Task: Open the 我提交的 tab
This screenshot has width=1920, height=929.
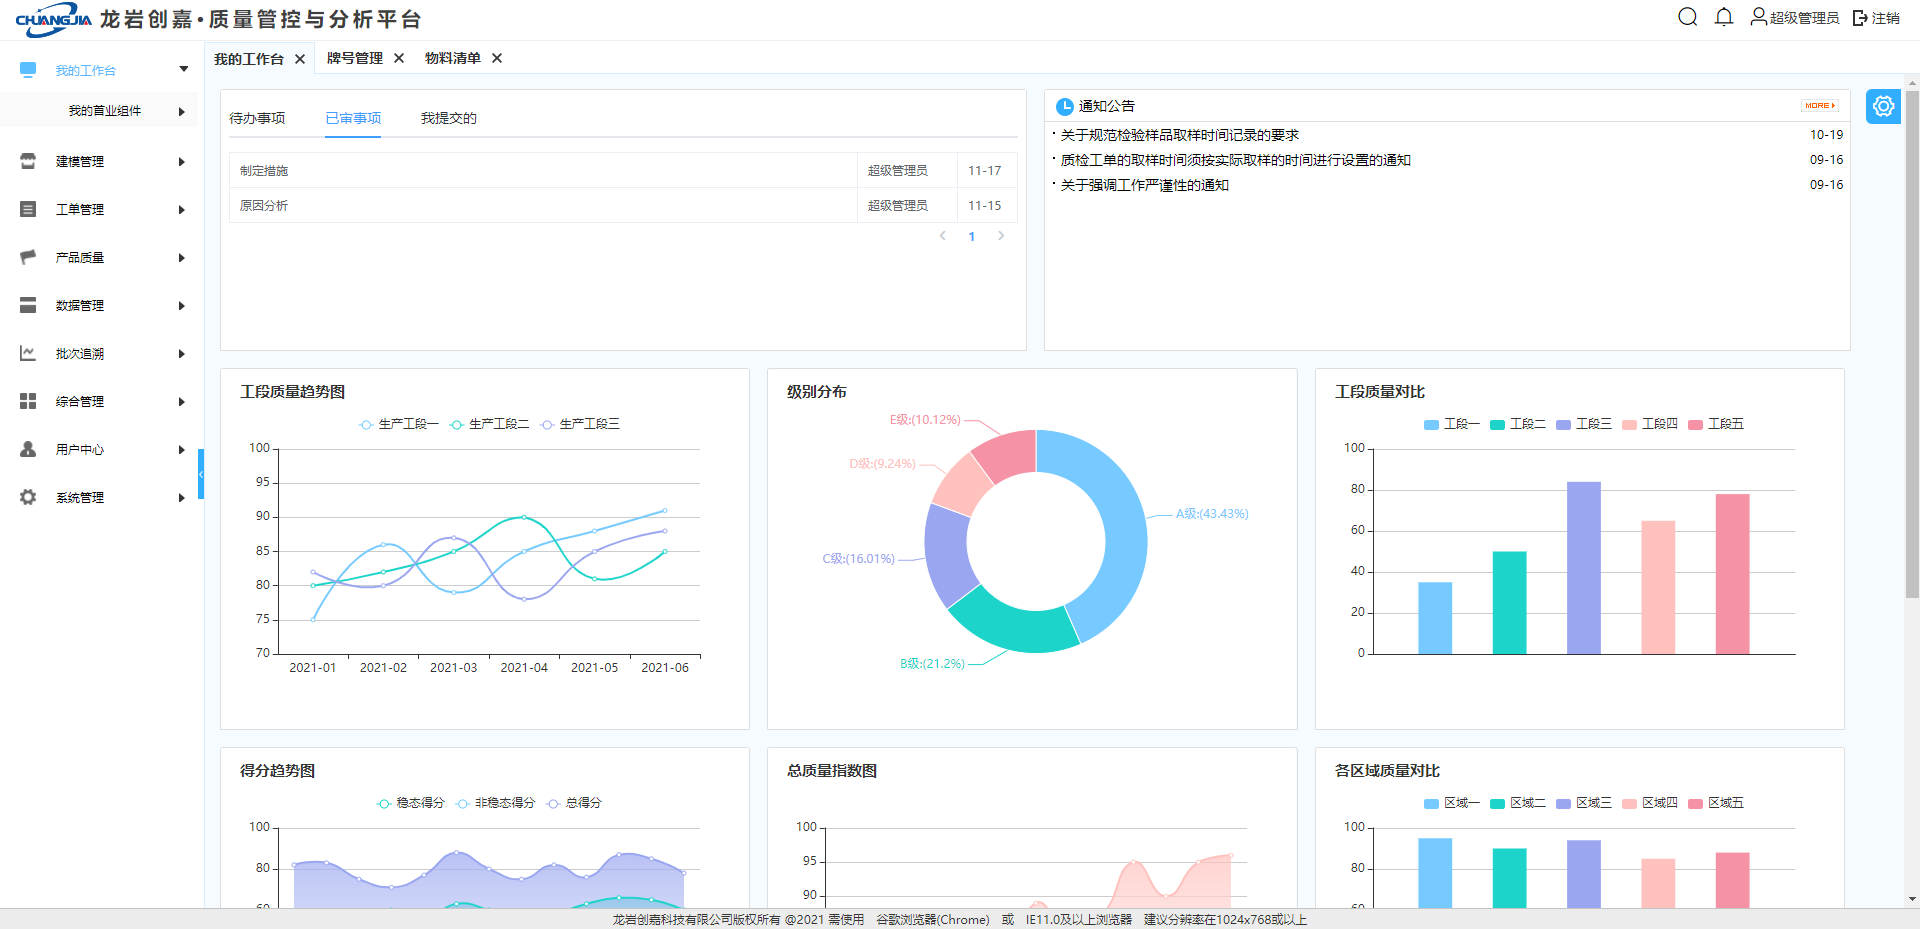Action: coord(448,118)
